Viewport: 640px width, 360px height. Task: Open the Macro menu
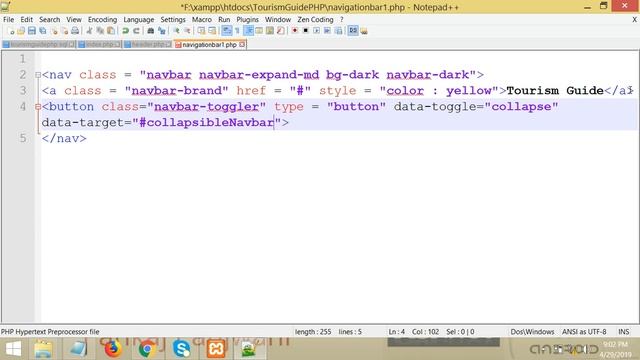click(x=202, y=20)
